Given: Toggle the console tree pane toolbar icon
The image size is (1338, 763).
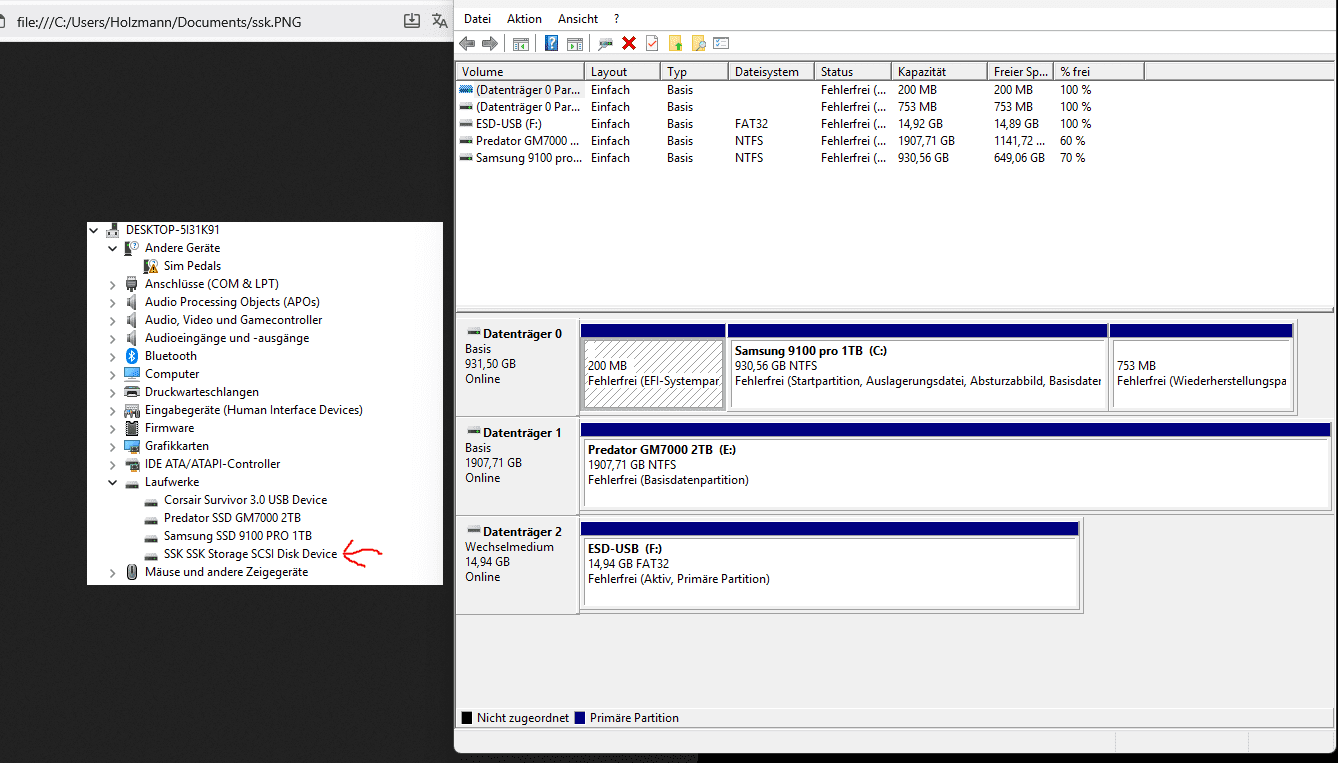Looking at the screenshot, I should coord(521,43).
